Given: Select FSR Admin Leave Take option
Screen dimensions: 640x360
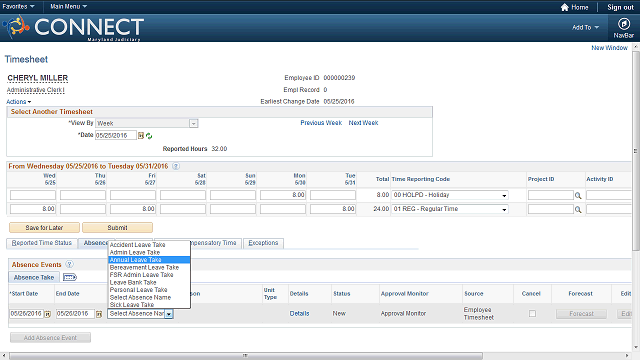Looking at the screenshot, I should [149, 275].
